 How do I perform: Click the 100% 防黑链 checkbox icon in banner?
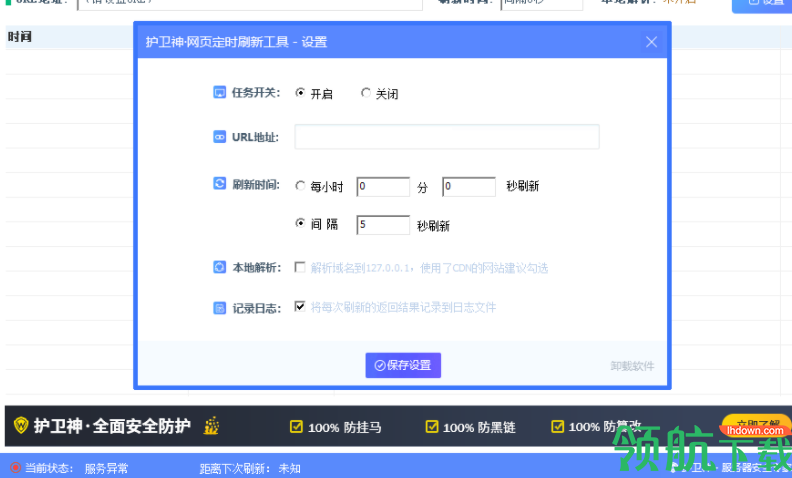432,426
